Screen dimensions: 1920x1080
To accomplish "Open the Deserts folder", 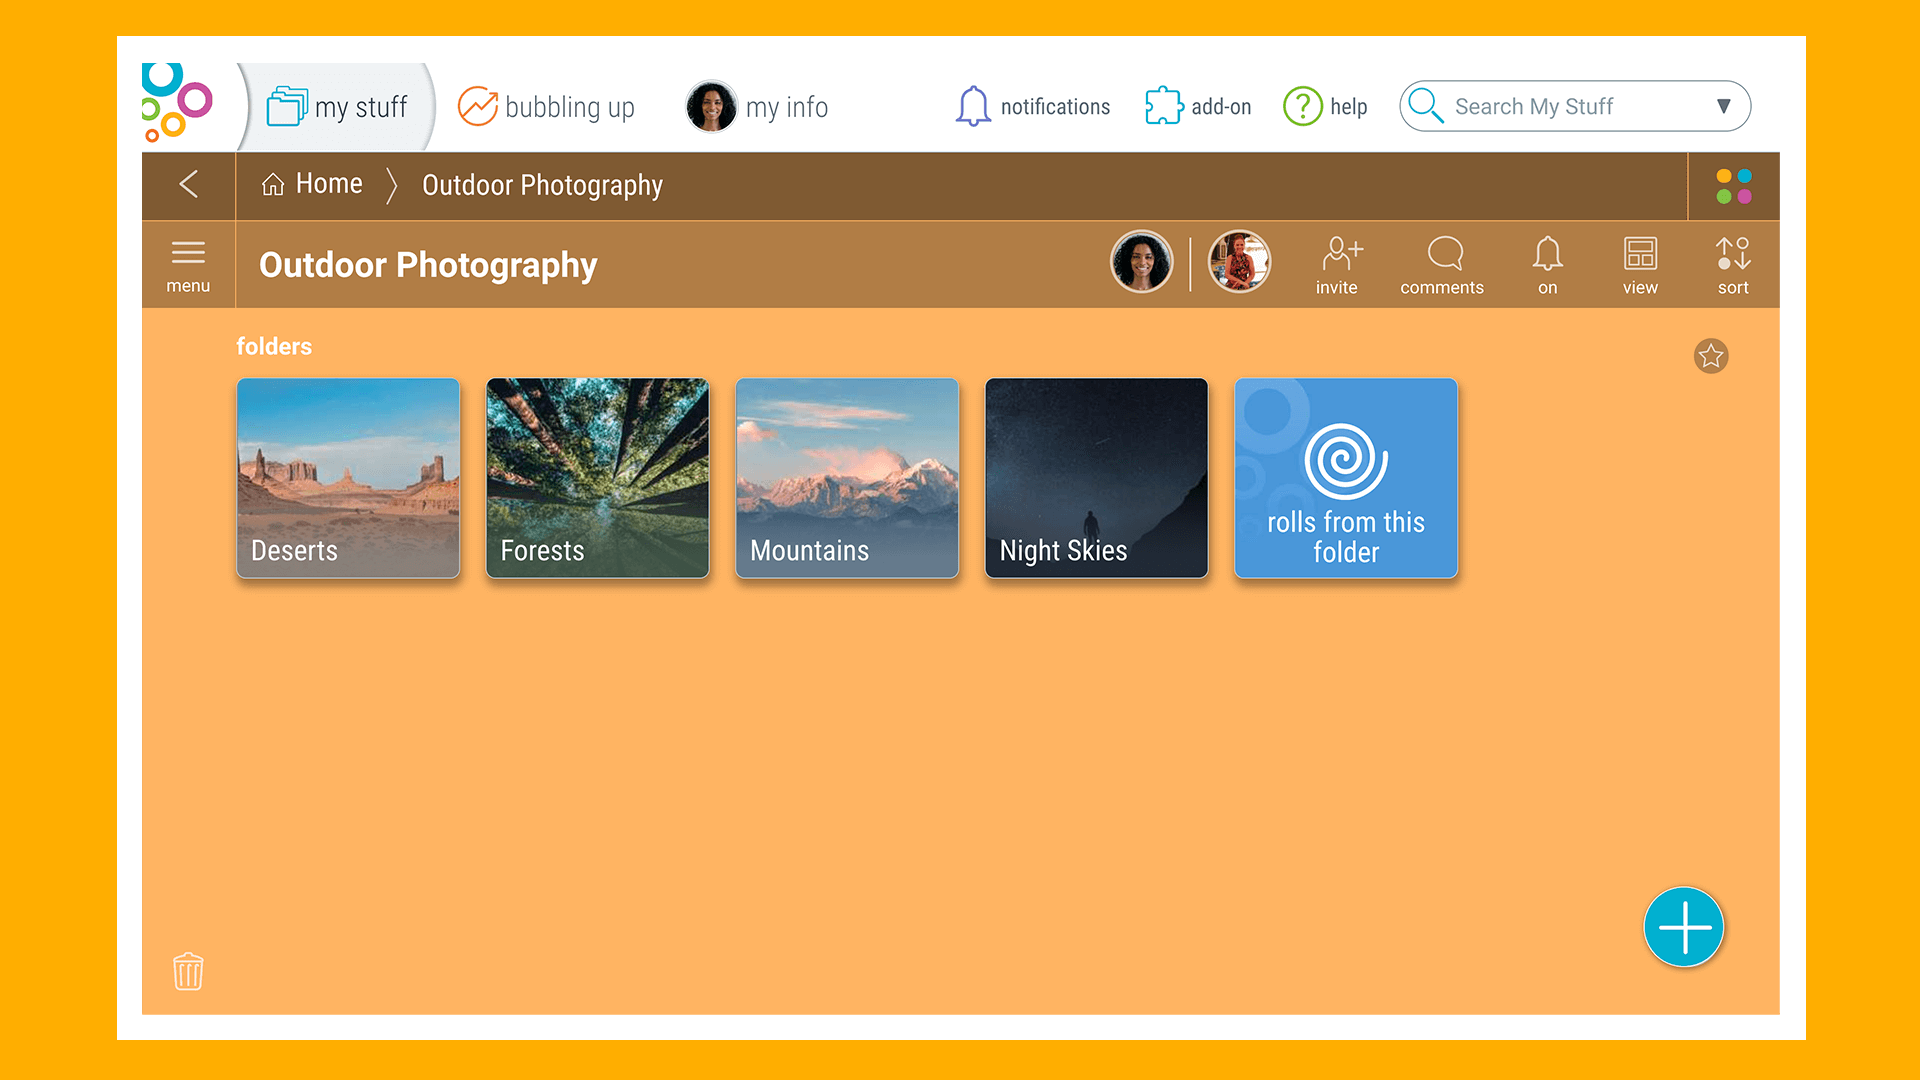I will (x=348, y=478).
